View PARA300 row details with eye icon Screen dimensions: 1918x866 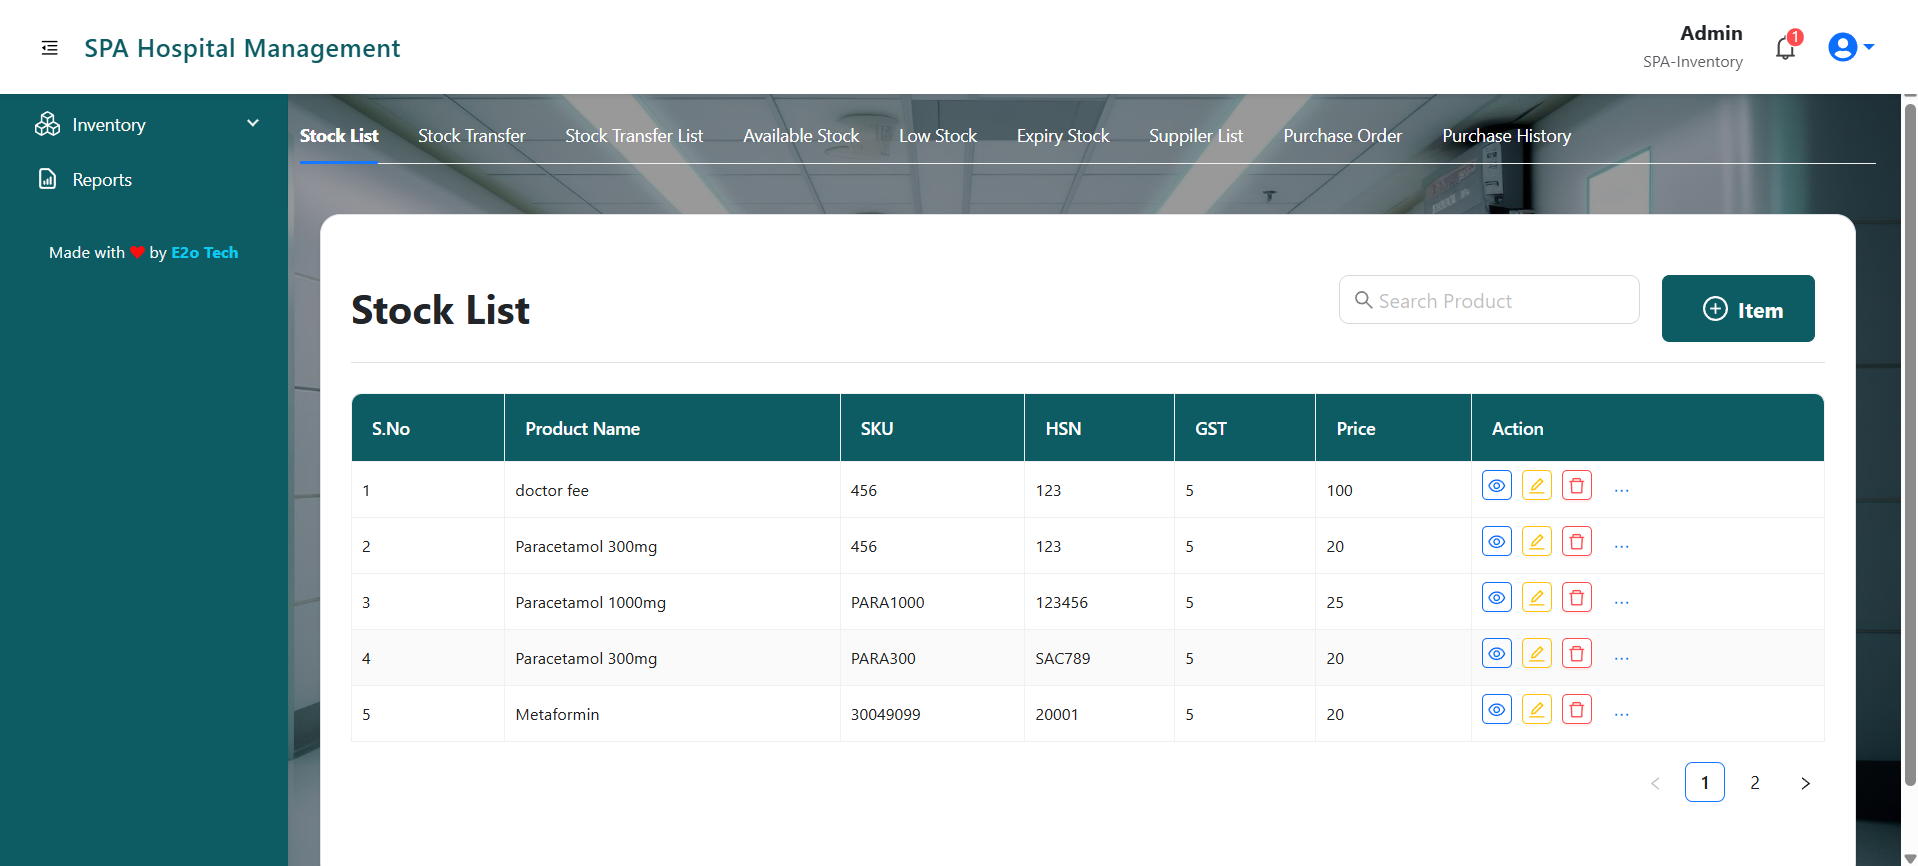pyautogui.click(x=1496, y=654)
